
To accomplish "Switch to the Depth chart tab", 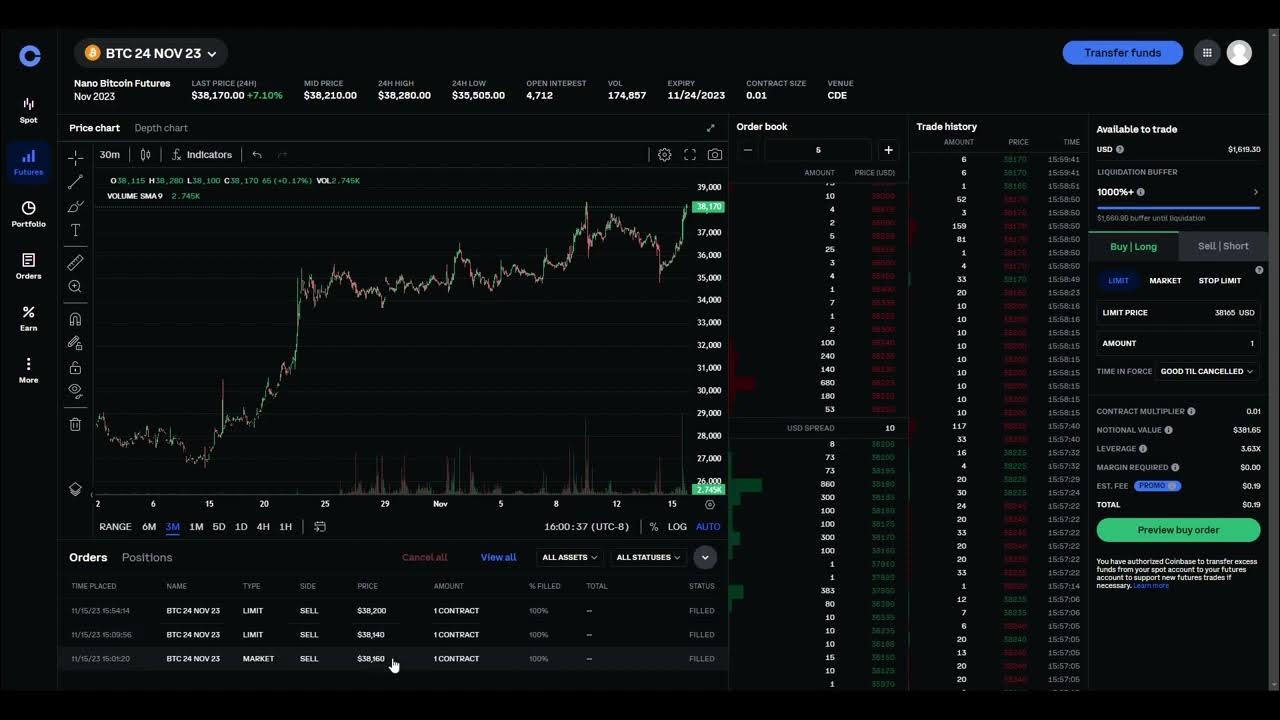I will click(x=161, y=128).
